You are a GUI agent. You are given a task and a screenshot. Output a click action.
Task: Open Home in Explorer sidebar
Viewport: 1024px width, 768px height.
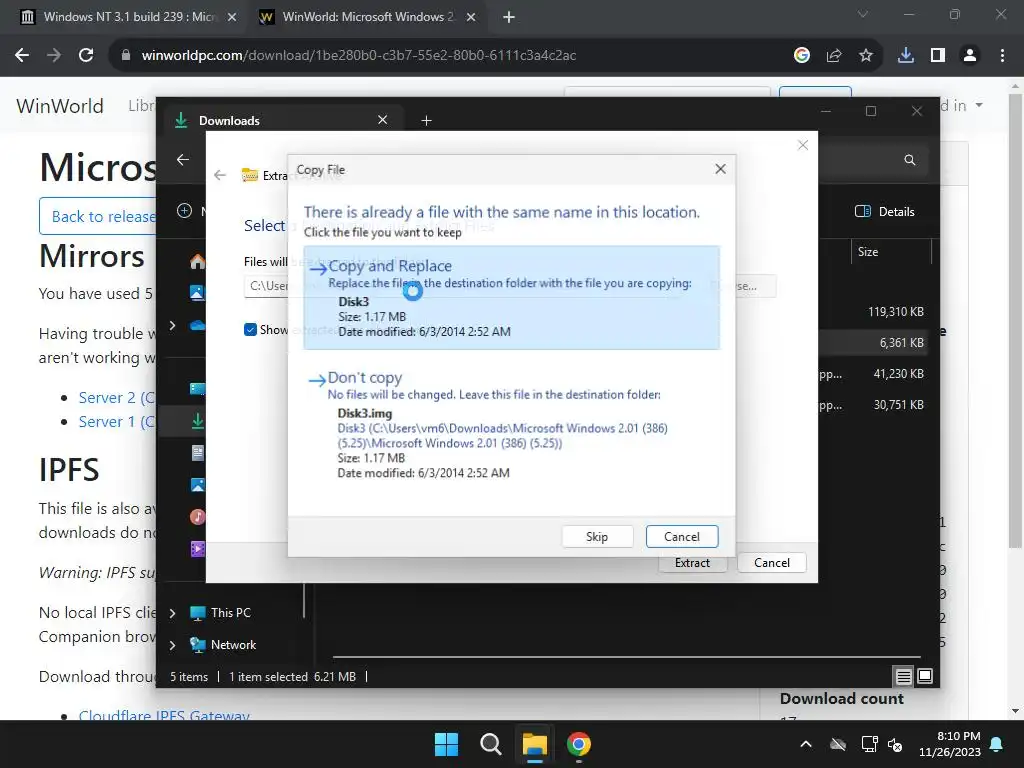197,262
